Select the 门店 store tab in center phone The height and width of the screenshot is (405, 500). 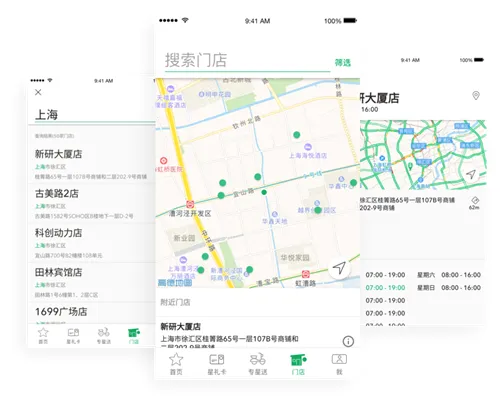click(x=298, y=364)
